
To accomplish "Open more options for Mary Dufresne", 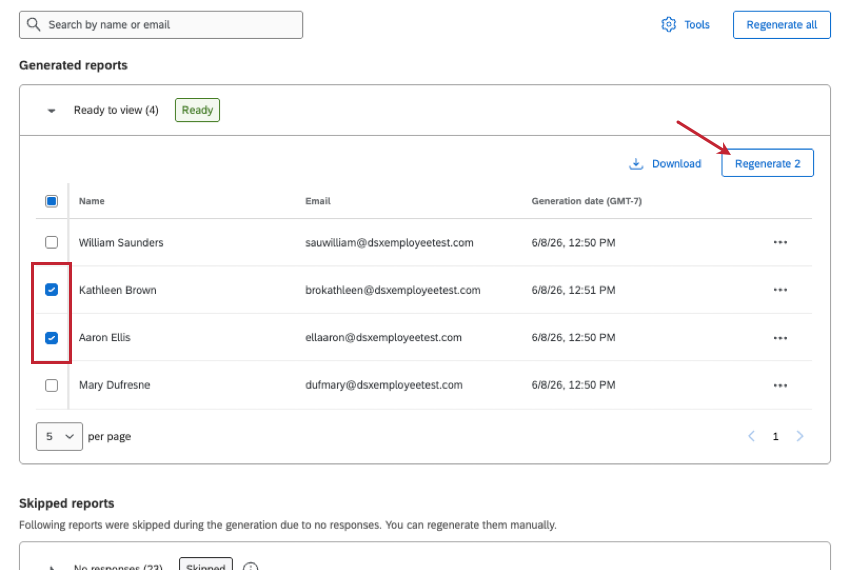I will tap(780, 386).
